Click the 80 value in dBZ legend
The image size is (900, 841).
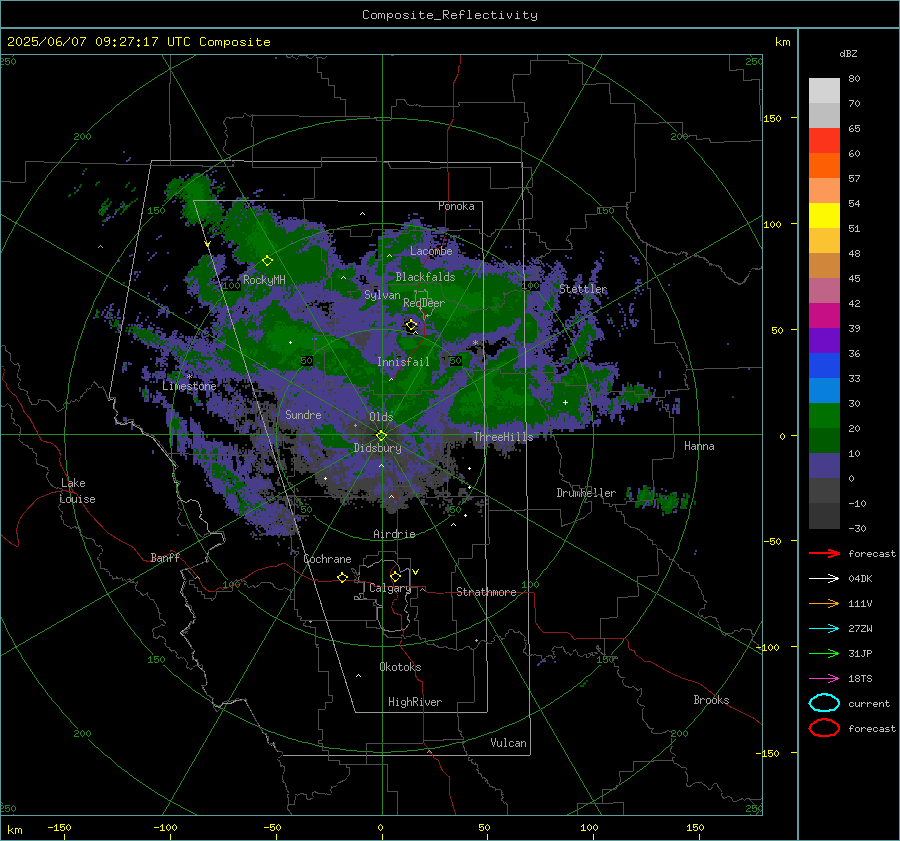(854, 79)
